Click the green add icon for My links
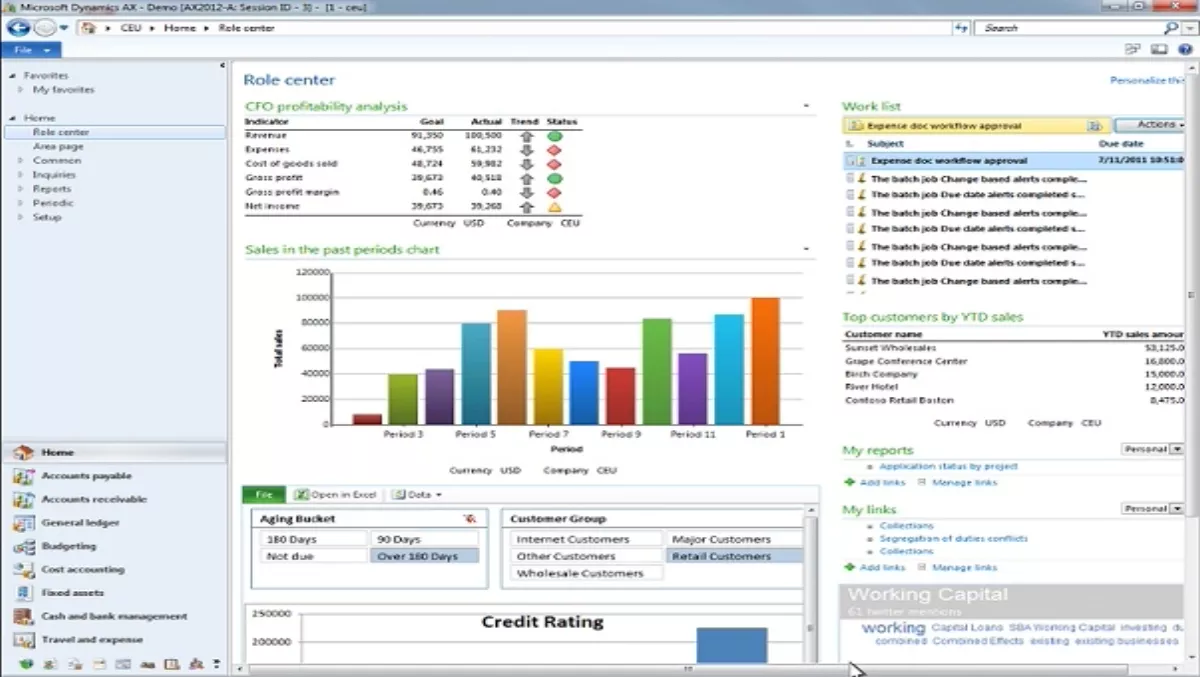 coord(850,568)
